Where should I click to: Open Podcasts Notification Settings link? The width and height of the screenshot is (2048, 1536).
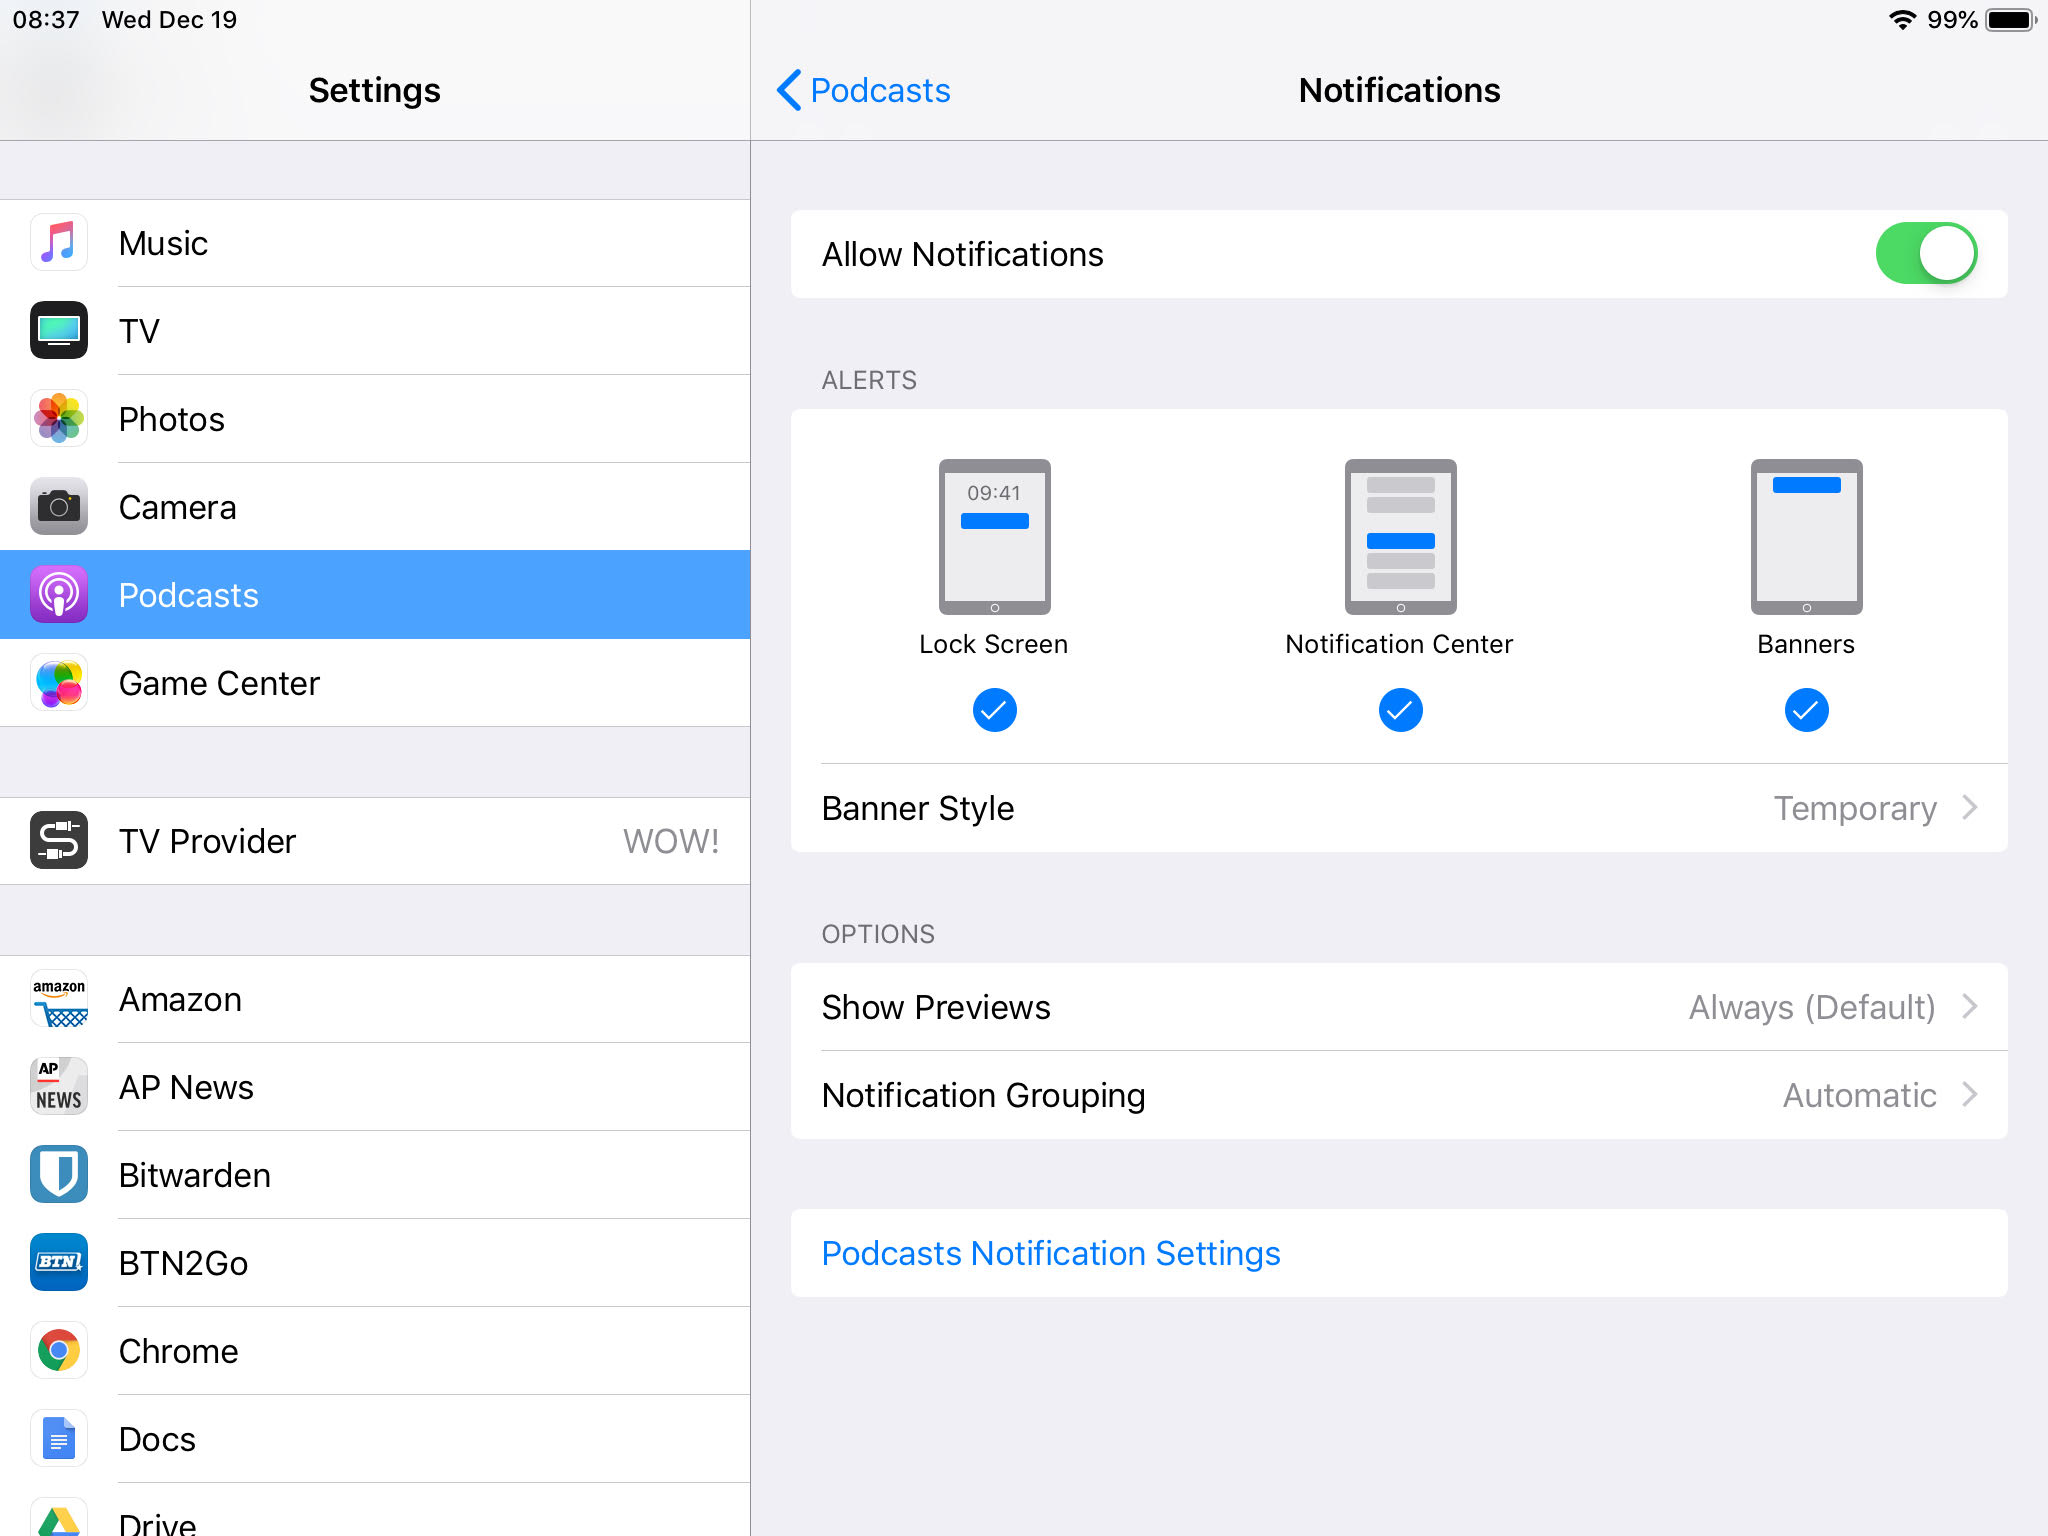tap(1051, 1253)
